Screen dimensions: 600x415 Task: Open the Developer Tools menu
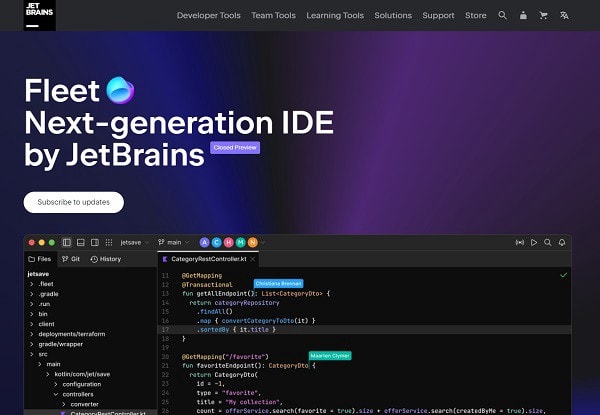click(209, 15)
